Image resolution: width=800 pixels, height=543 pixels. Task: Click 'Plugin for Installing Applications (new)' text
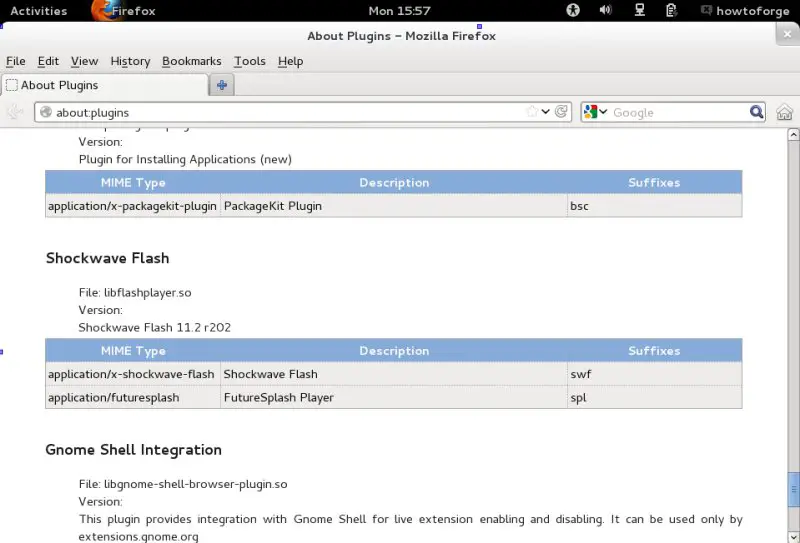coord(185,160)
